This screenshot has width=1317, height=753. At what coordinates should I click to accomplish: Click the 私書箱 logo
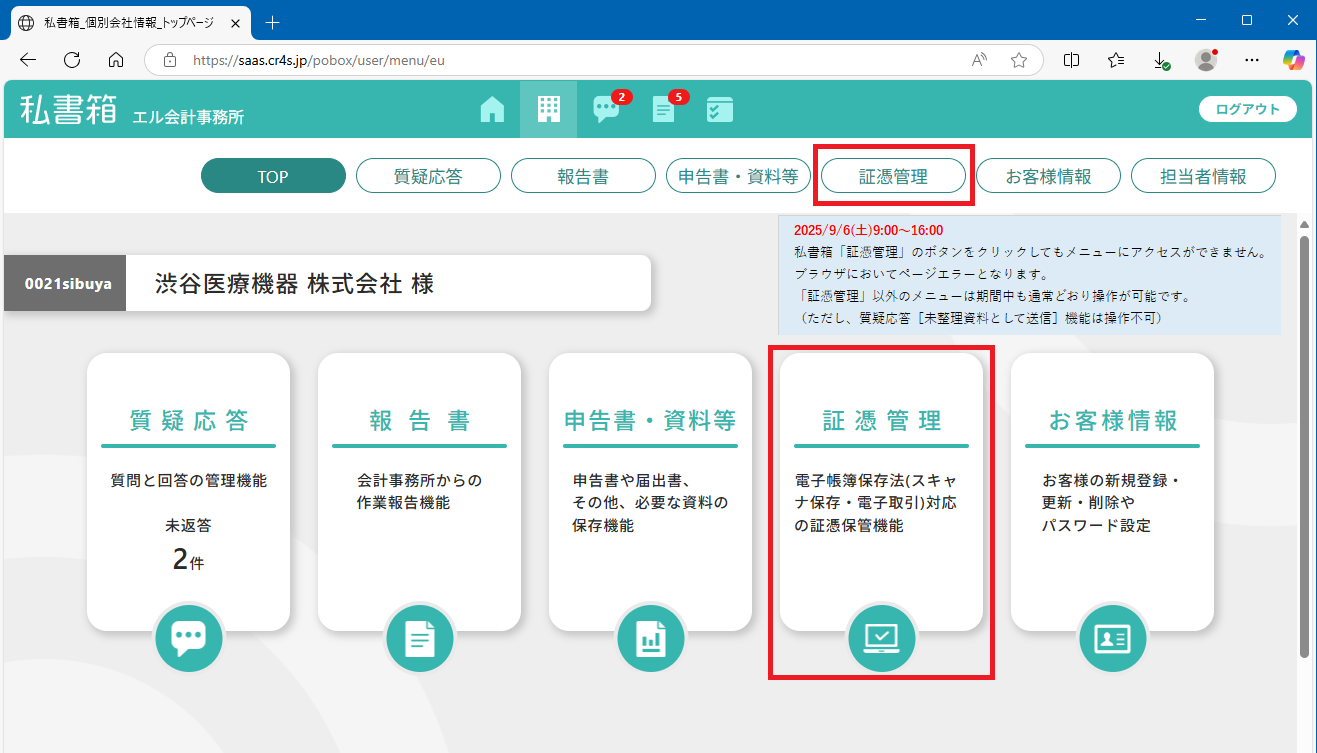[69, 109]
